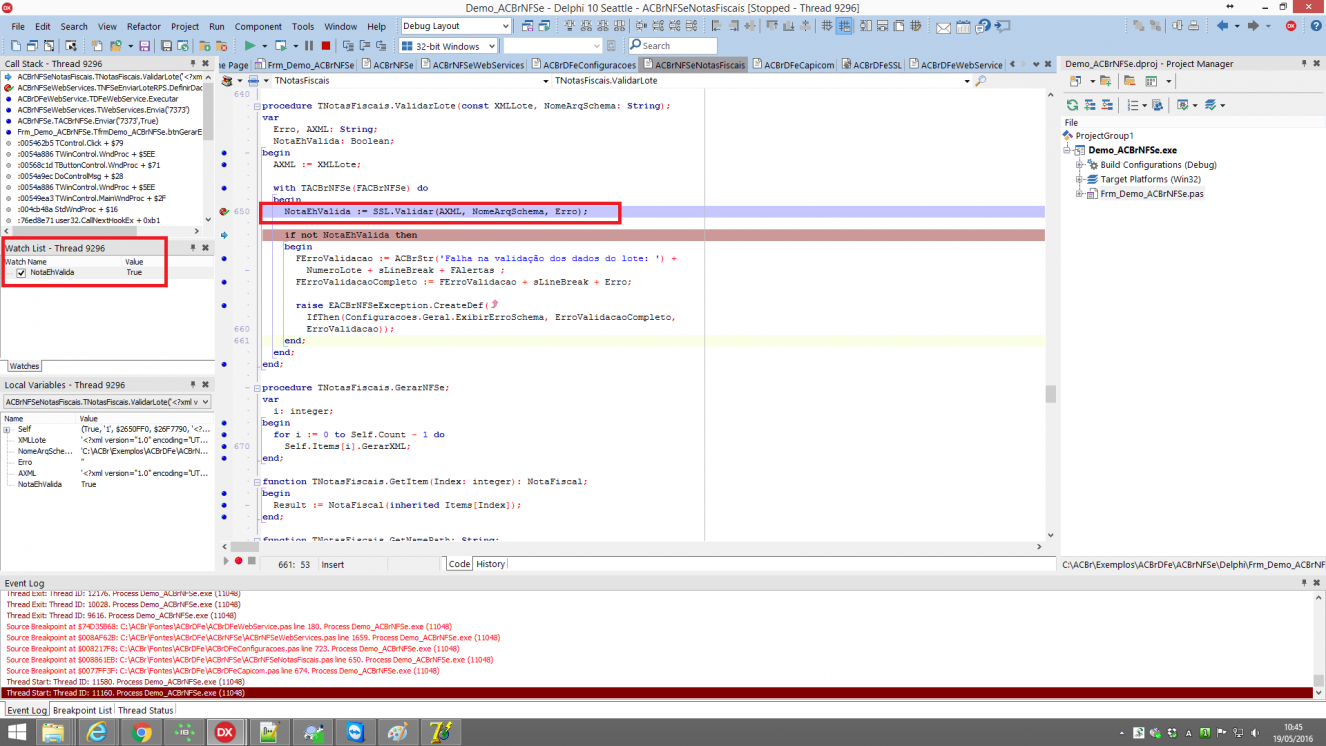This screenshot has height=746, width=1326.
Task: Open the Refactor menu
Action: 144,26
